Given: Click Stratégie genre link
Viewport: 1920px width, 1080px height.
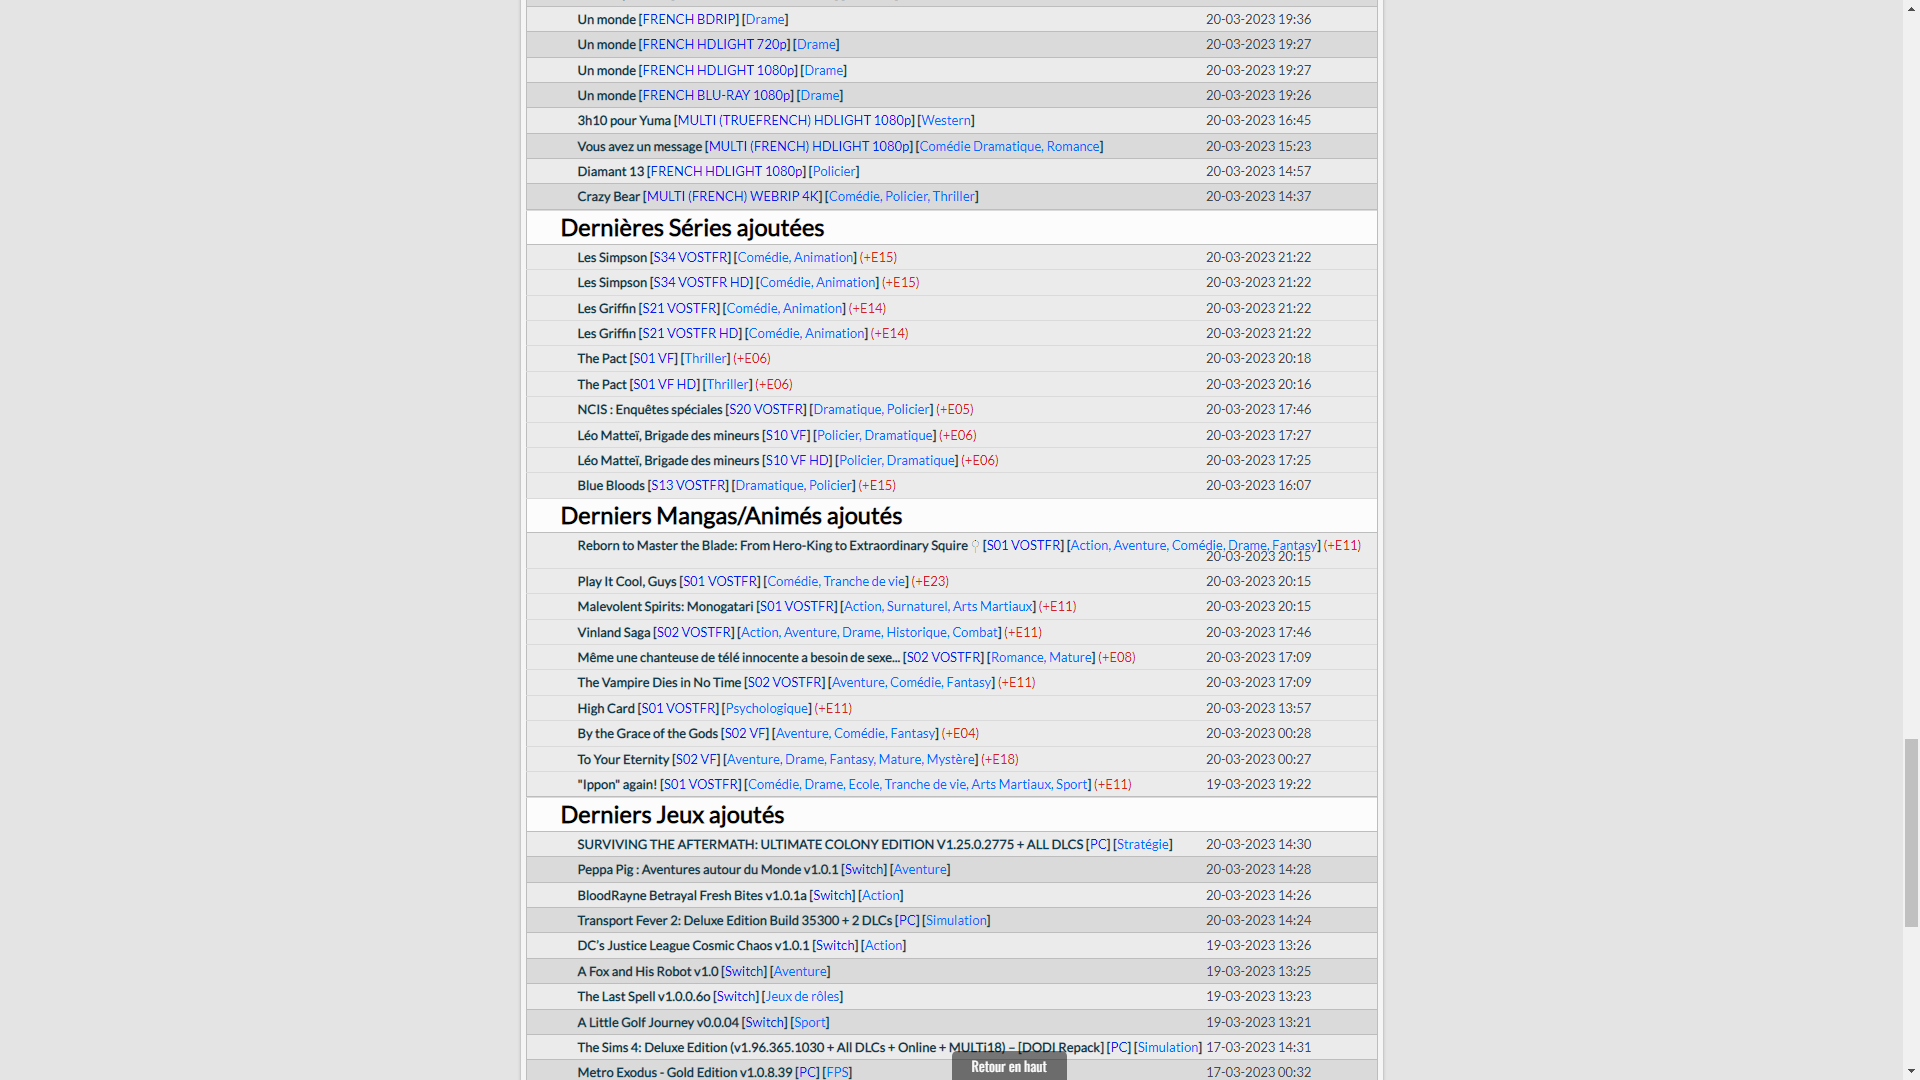Looking at the screenshot, I should point(1143,844).
